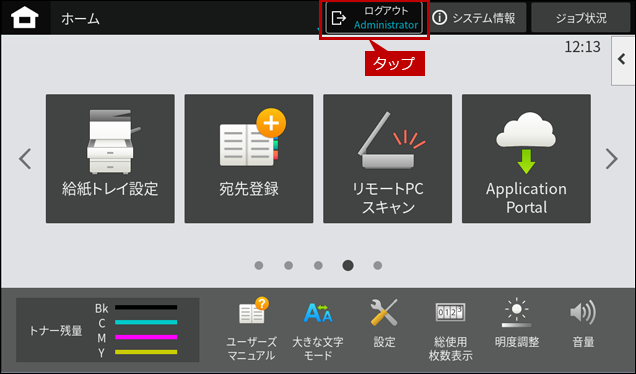Screen dimensions: 636x374
Task: Open システム情報 system information
Action: tap(477, 18)
